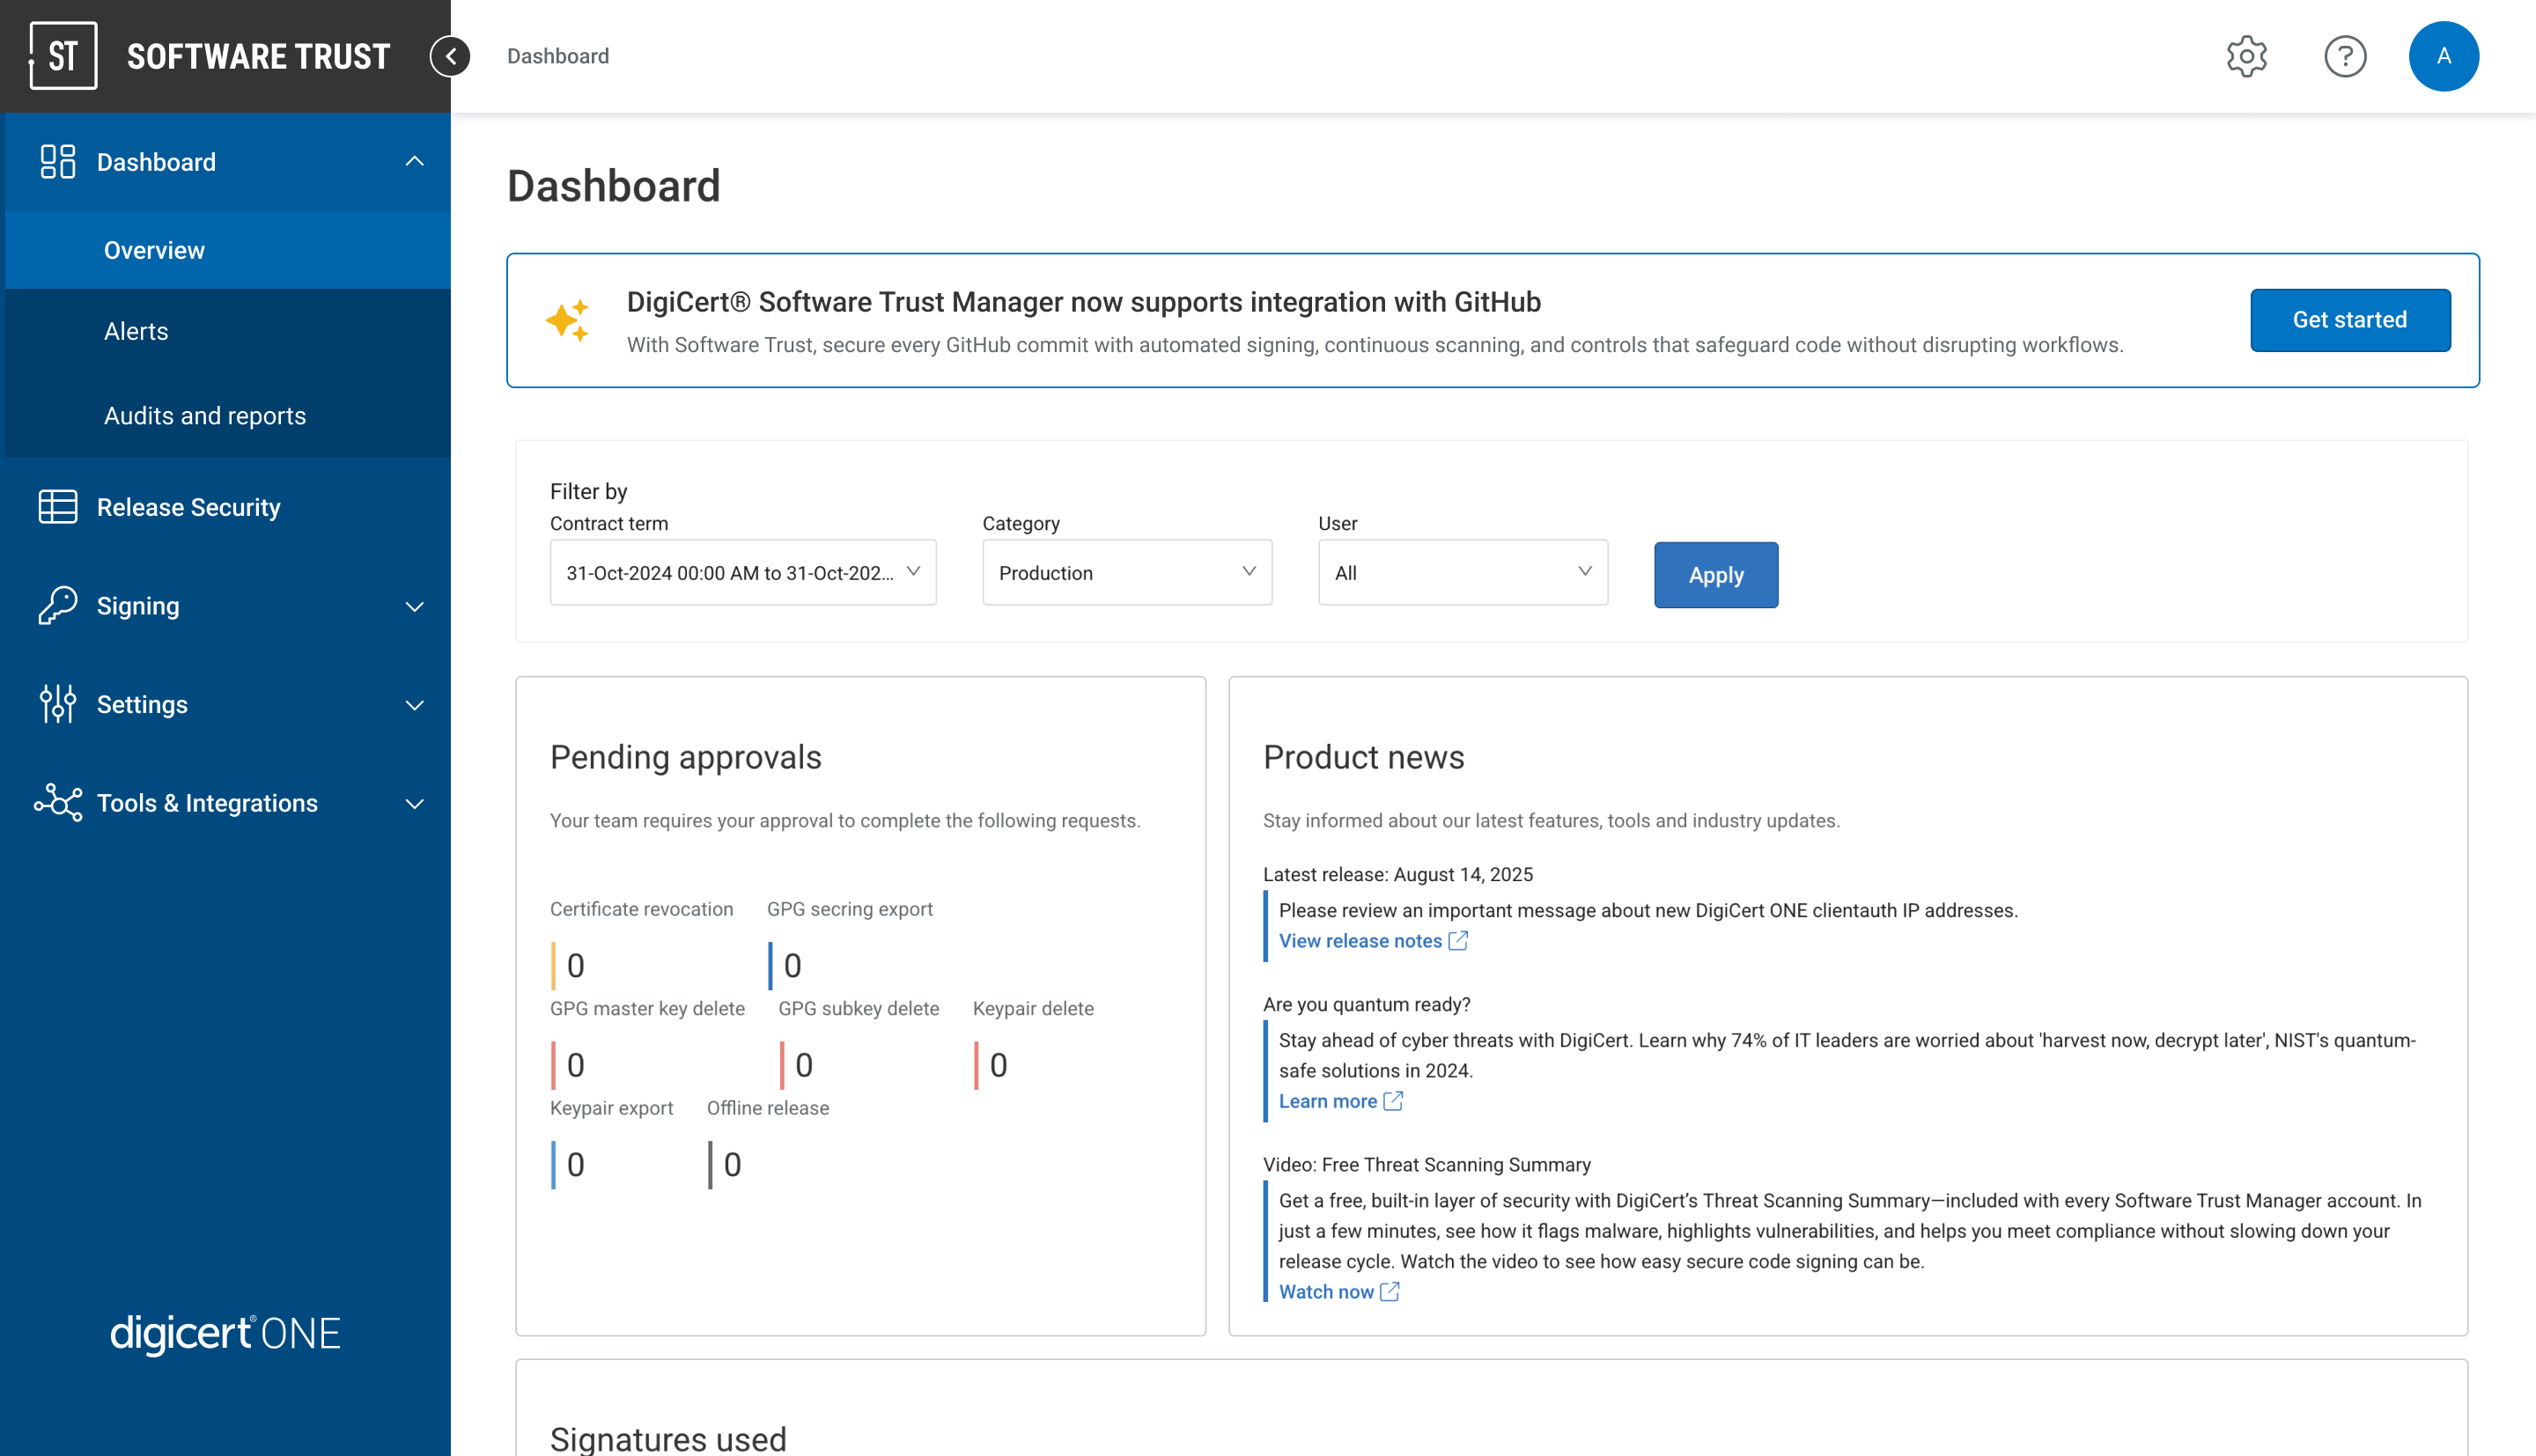Open the user avatar 'A' menu
This screenshot has width=2536, height=1456.
click(2443, 56)
